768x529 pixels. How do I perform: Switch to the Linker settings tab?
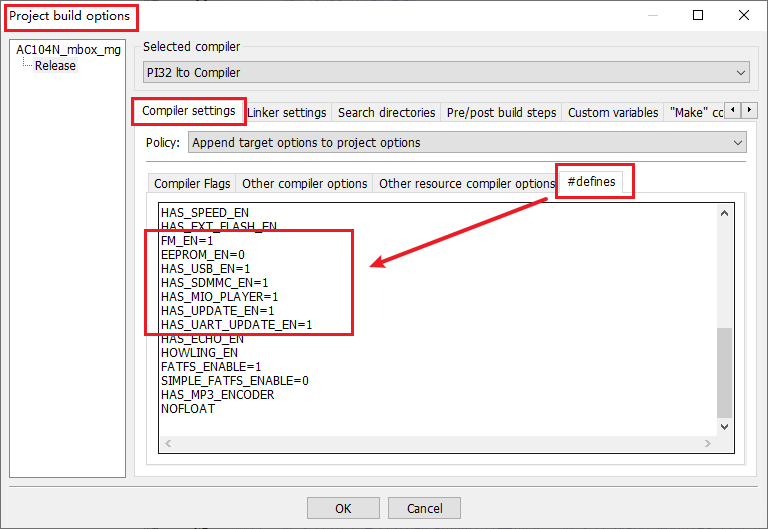pyautogui.click(x=287, y=113)
